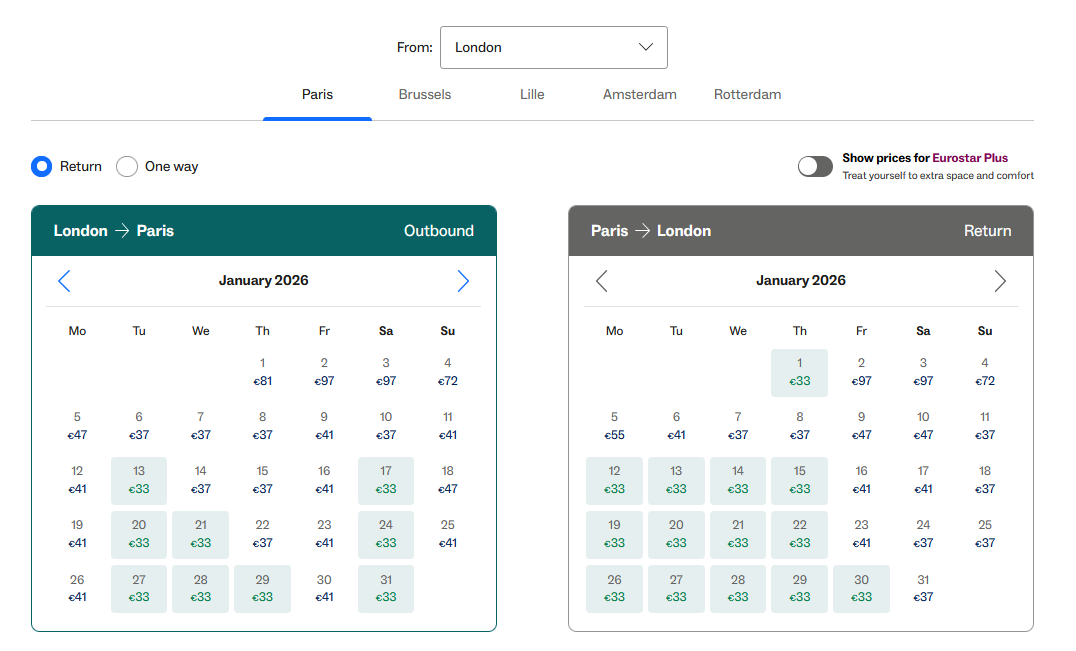Viewport: 1076px width, 651px height.
Task: Go to previous month on outbound calendar
Action: coord(64,281)
